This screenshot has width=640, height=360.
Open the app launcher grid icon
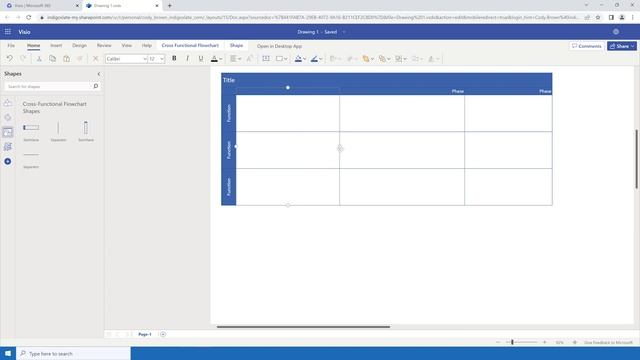pos(8,32)
